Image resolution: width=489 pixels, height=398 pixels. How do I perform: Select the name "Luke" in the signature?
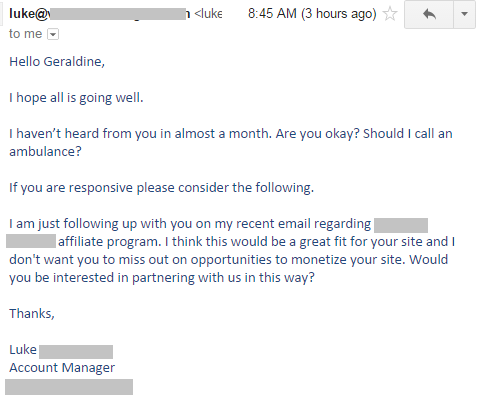tap(23, 350)
